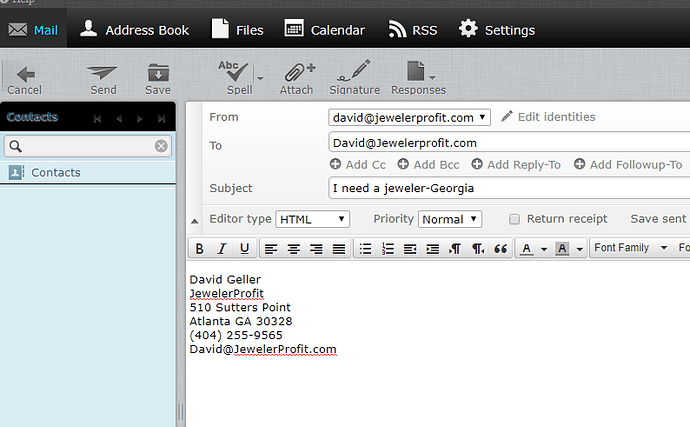Click on the David Geller signature line
Screen dimensions: 690x427
point(225,280)
